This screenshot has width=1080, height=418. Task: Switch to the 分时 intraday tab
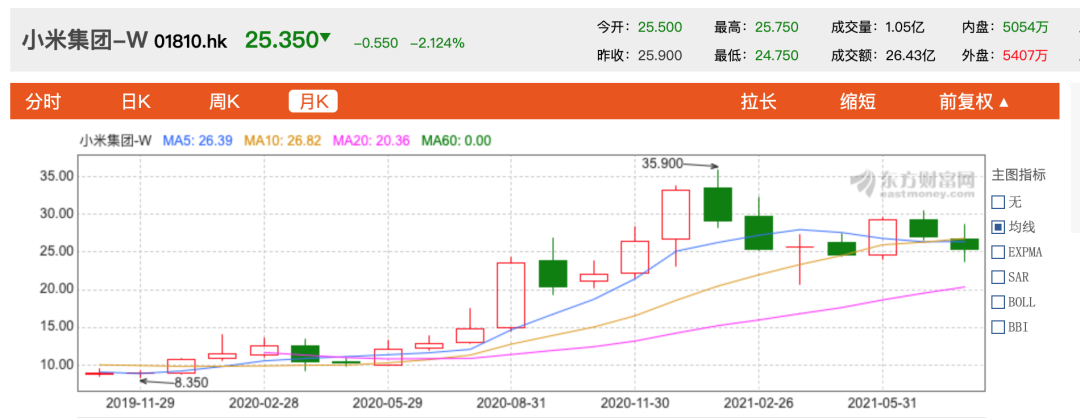coord(43,102)
